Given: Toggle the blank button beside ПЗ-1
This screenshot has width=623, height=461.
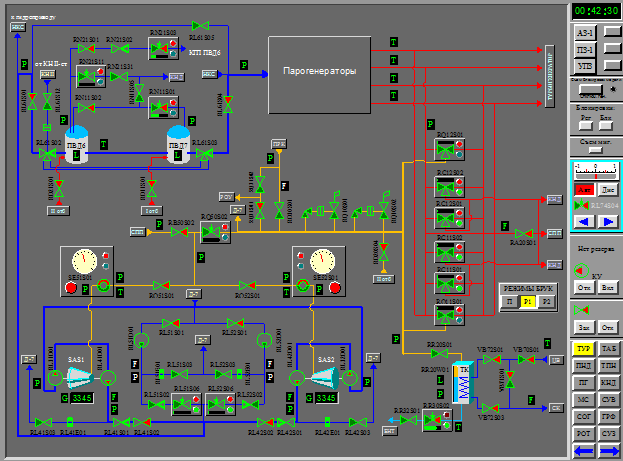Looking at the screenshot, I should point(611,48).
